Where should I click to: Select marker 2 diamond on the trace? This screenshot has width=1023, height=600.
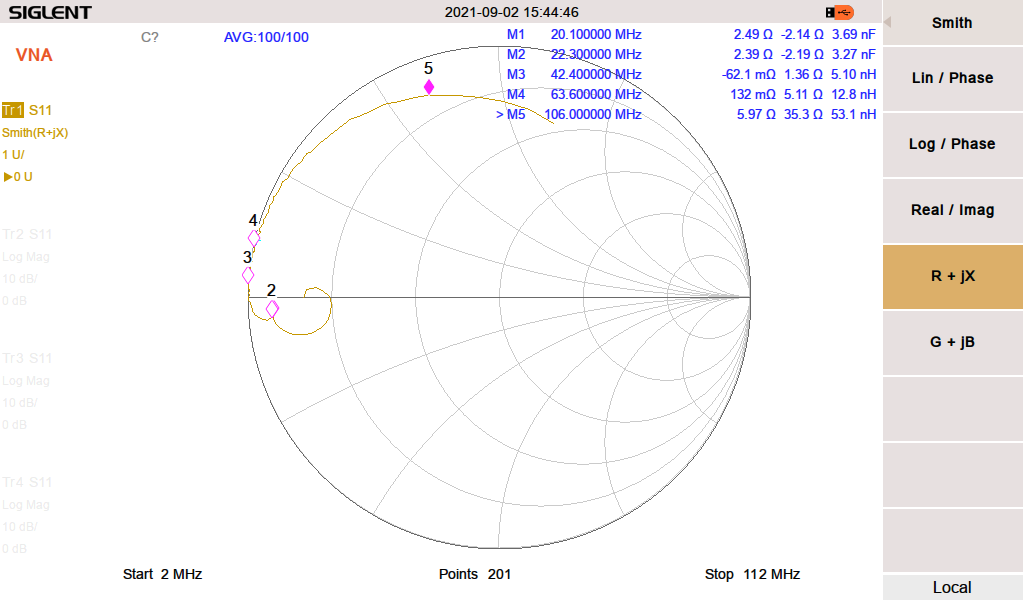pos(272,309)
